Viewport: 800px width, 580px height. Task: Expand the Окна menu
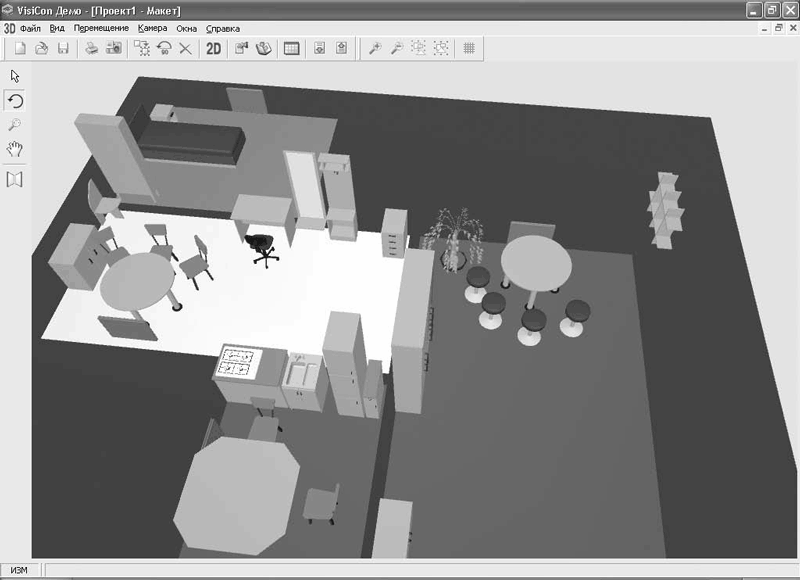click(186, 29)
